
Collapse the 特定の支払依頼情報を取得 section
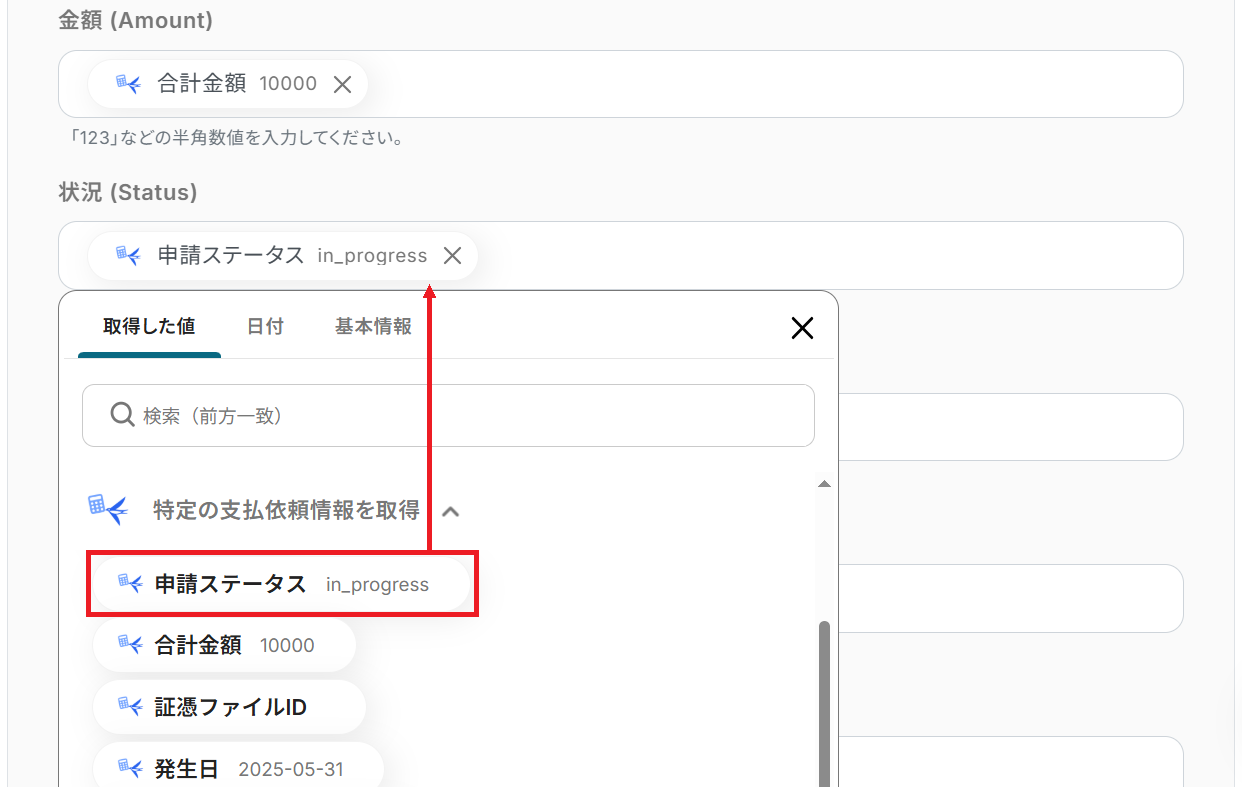(451, 512)
